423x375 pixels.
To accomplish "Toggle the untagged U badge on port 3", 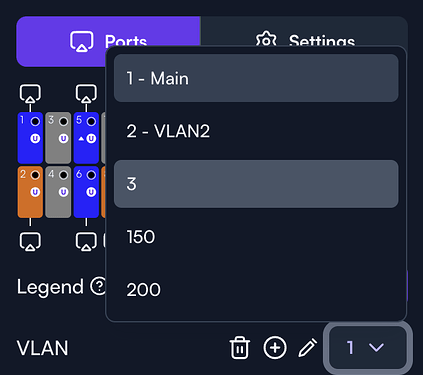I will tap(63, 138).
